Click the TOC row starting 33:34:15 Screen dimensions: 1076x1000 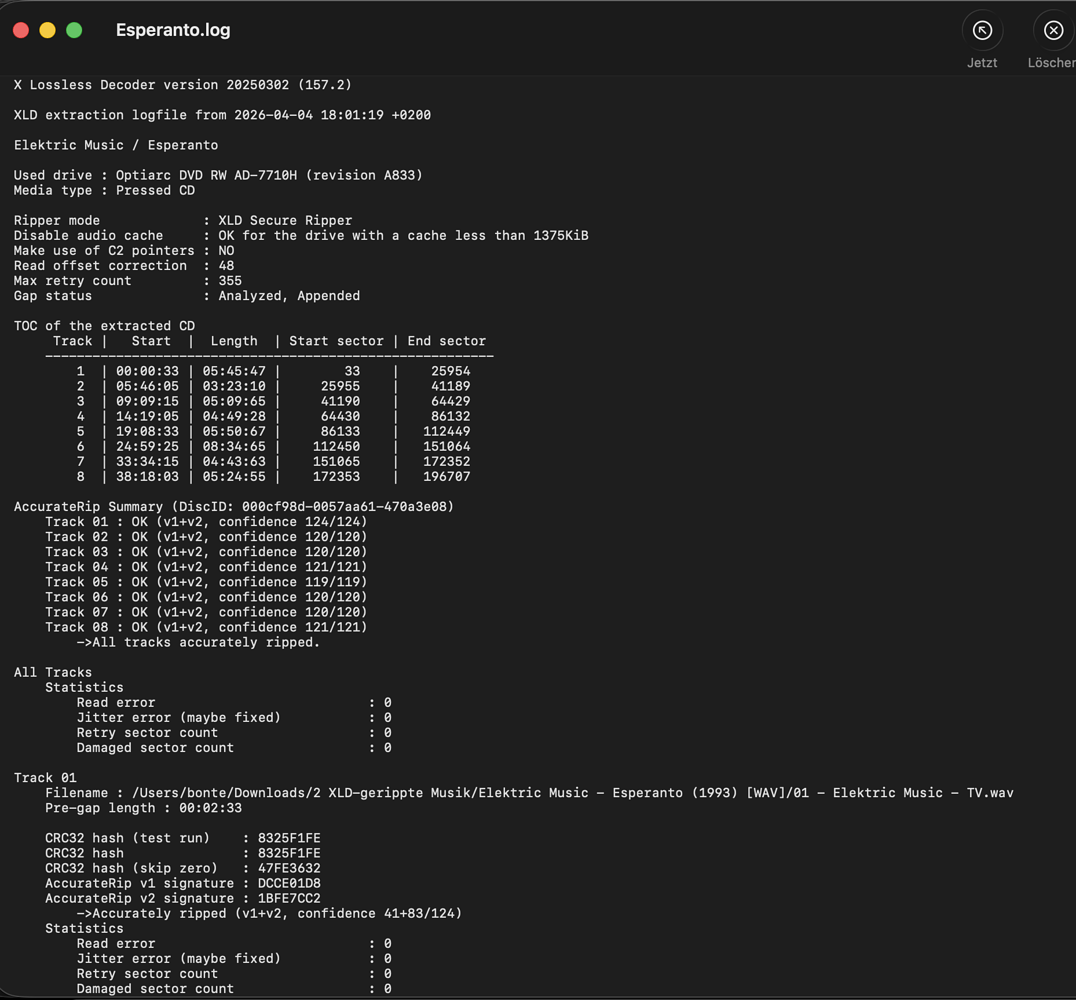[x=273, y=462]
